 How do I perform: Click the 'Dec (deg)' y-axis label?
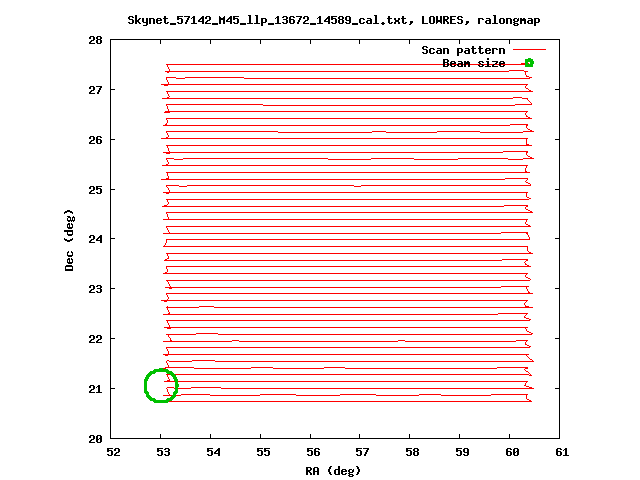pyautogui.click(x=69, y=240)
